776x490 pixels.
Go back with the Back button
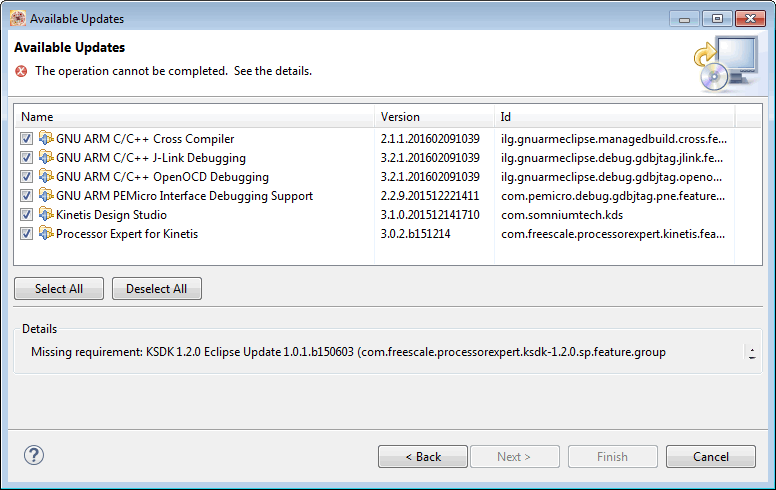[x=422, y=457]
